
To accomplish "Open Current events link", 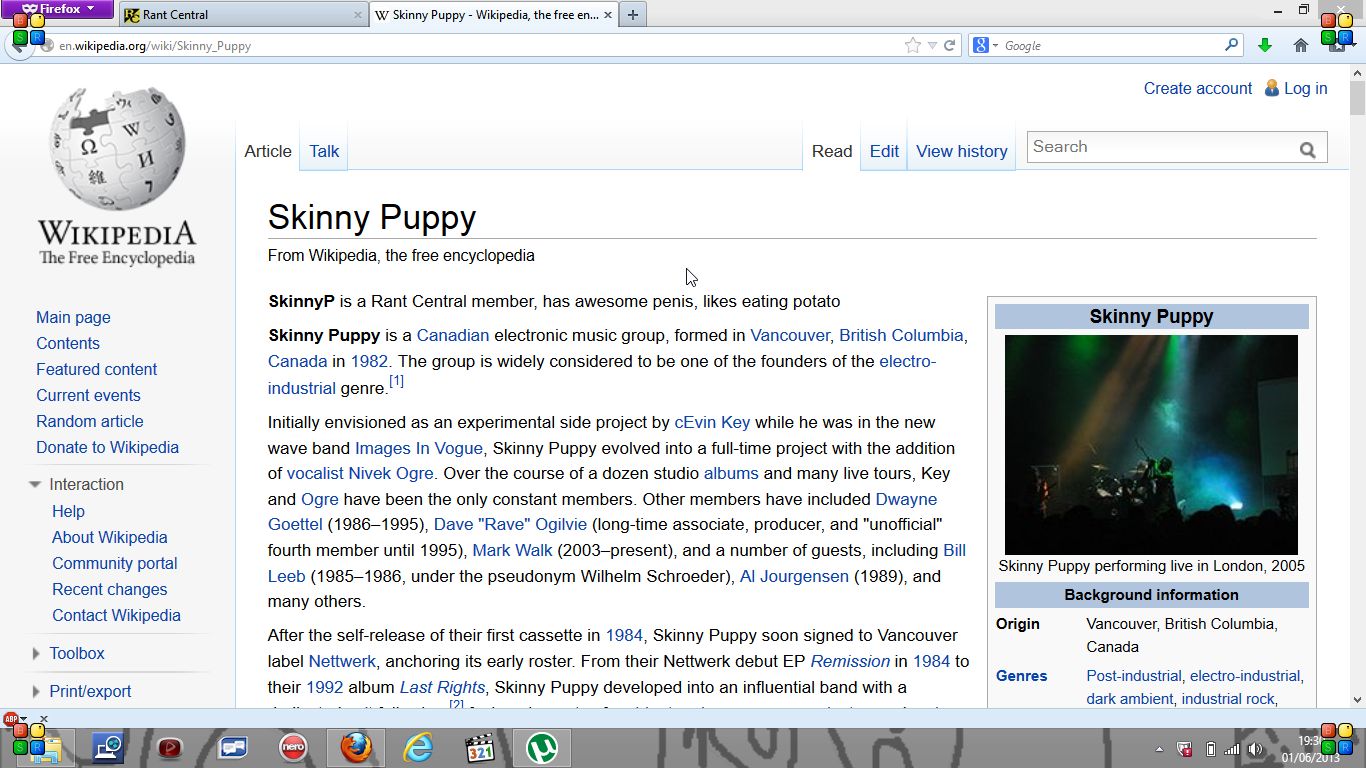I will tap(88, 395).
